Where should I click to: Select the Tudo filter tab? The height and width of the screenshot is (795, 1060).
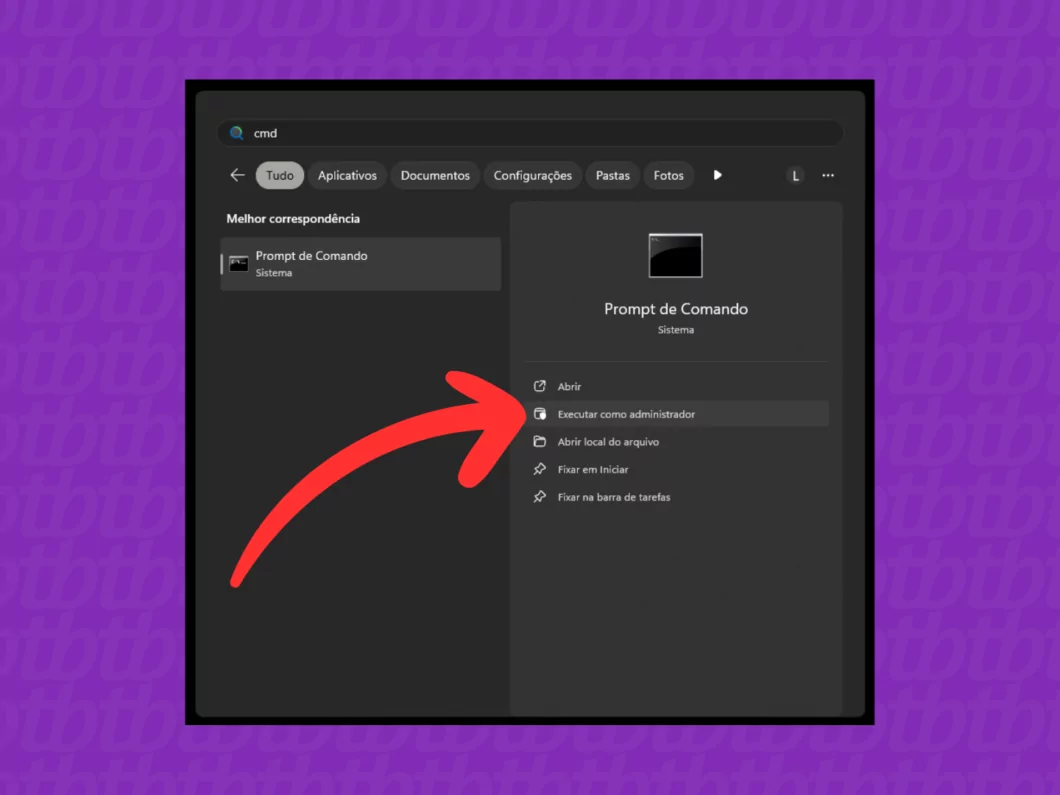click(280, 175)
